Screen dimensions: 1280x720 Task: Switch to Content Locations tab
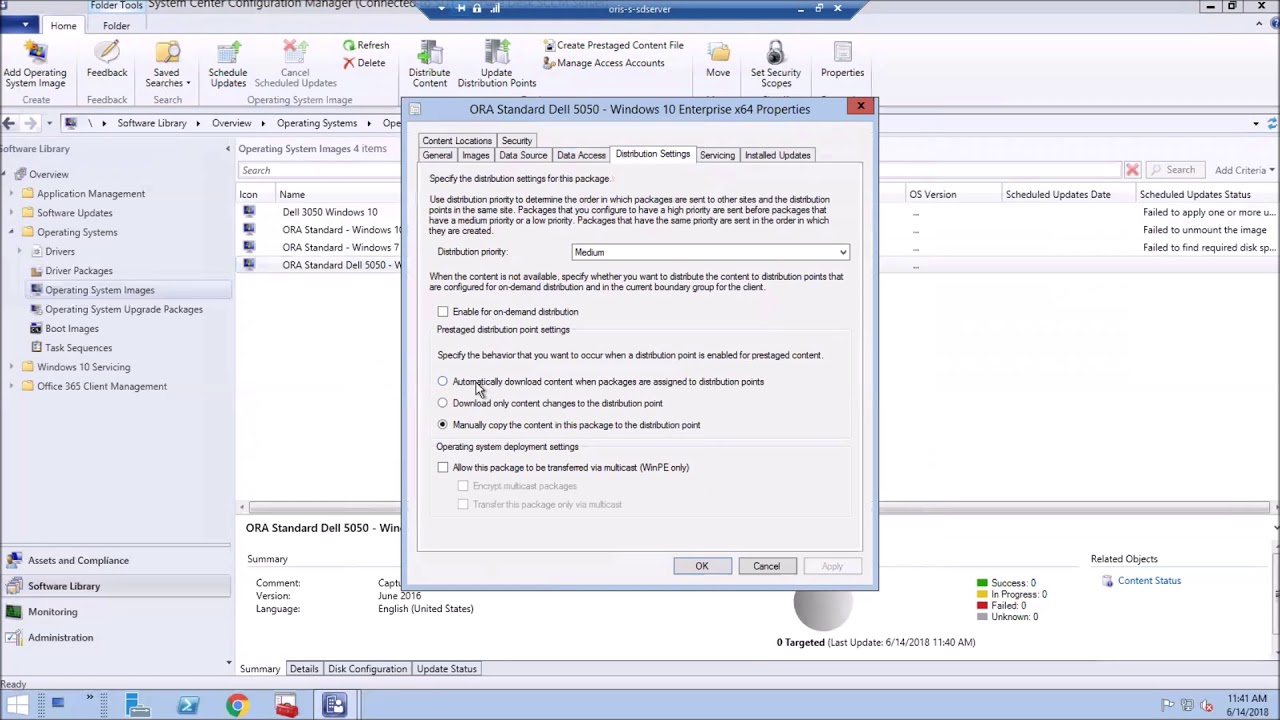[x=457, y=141]
